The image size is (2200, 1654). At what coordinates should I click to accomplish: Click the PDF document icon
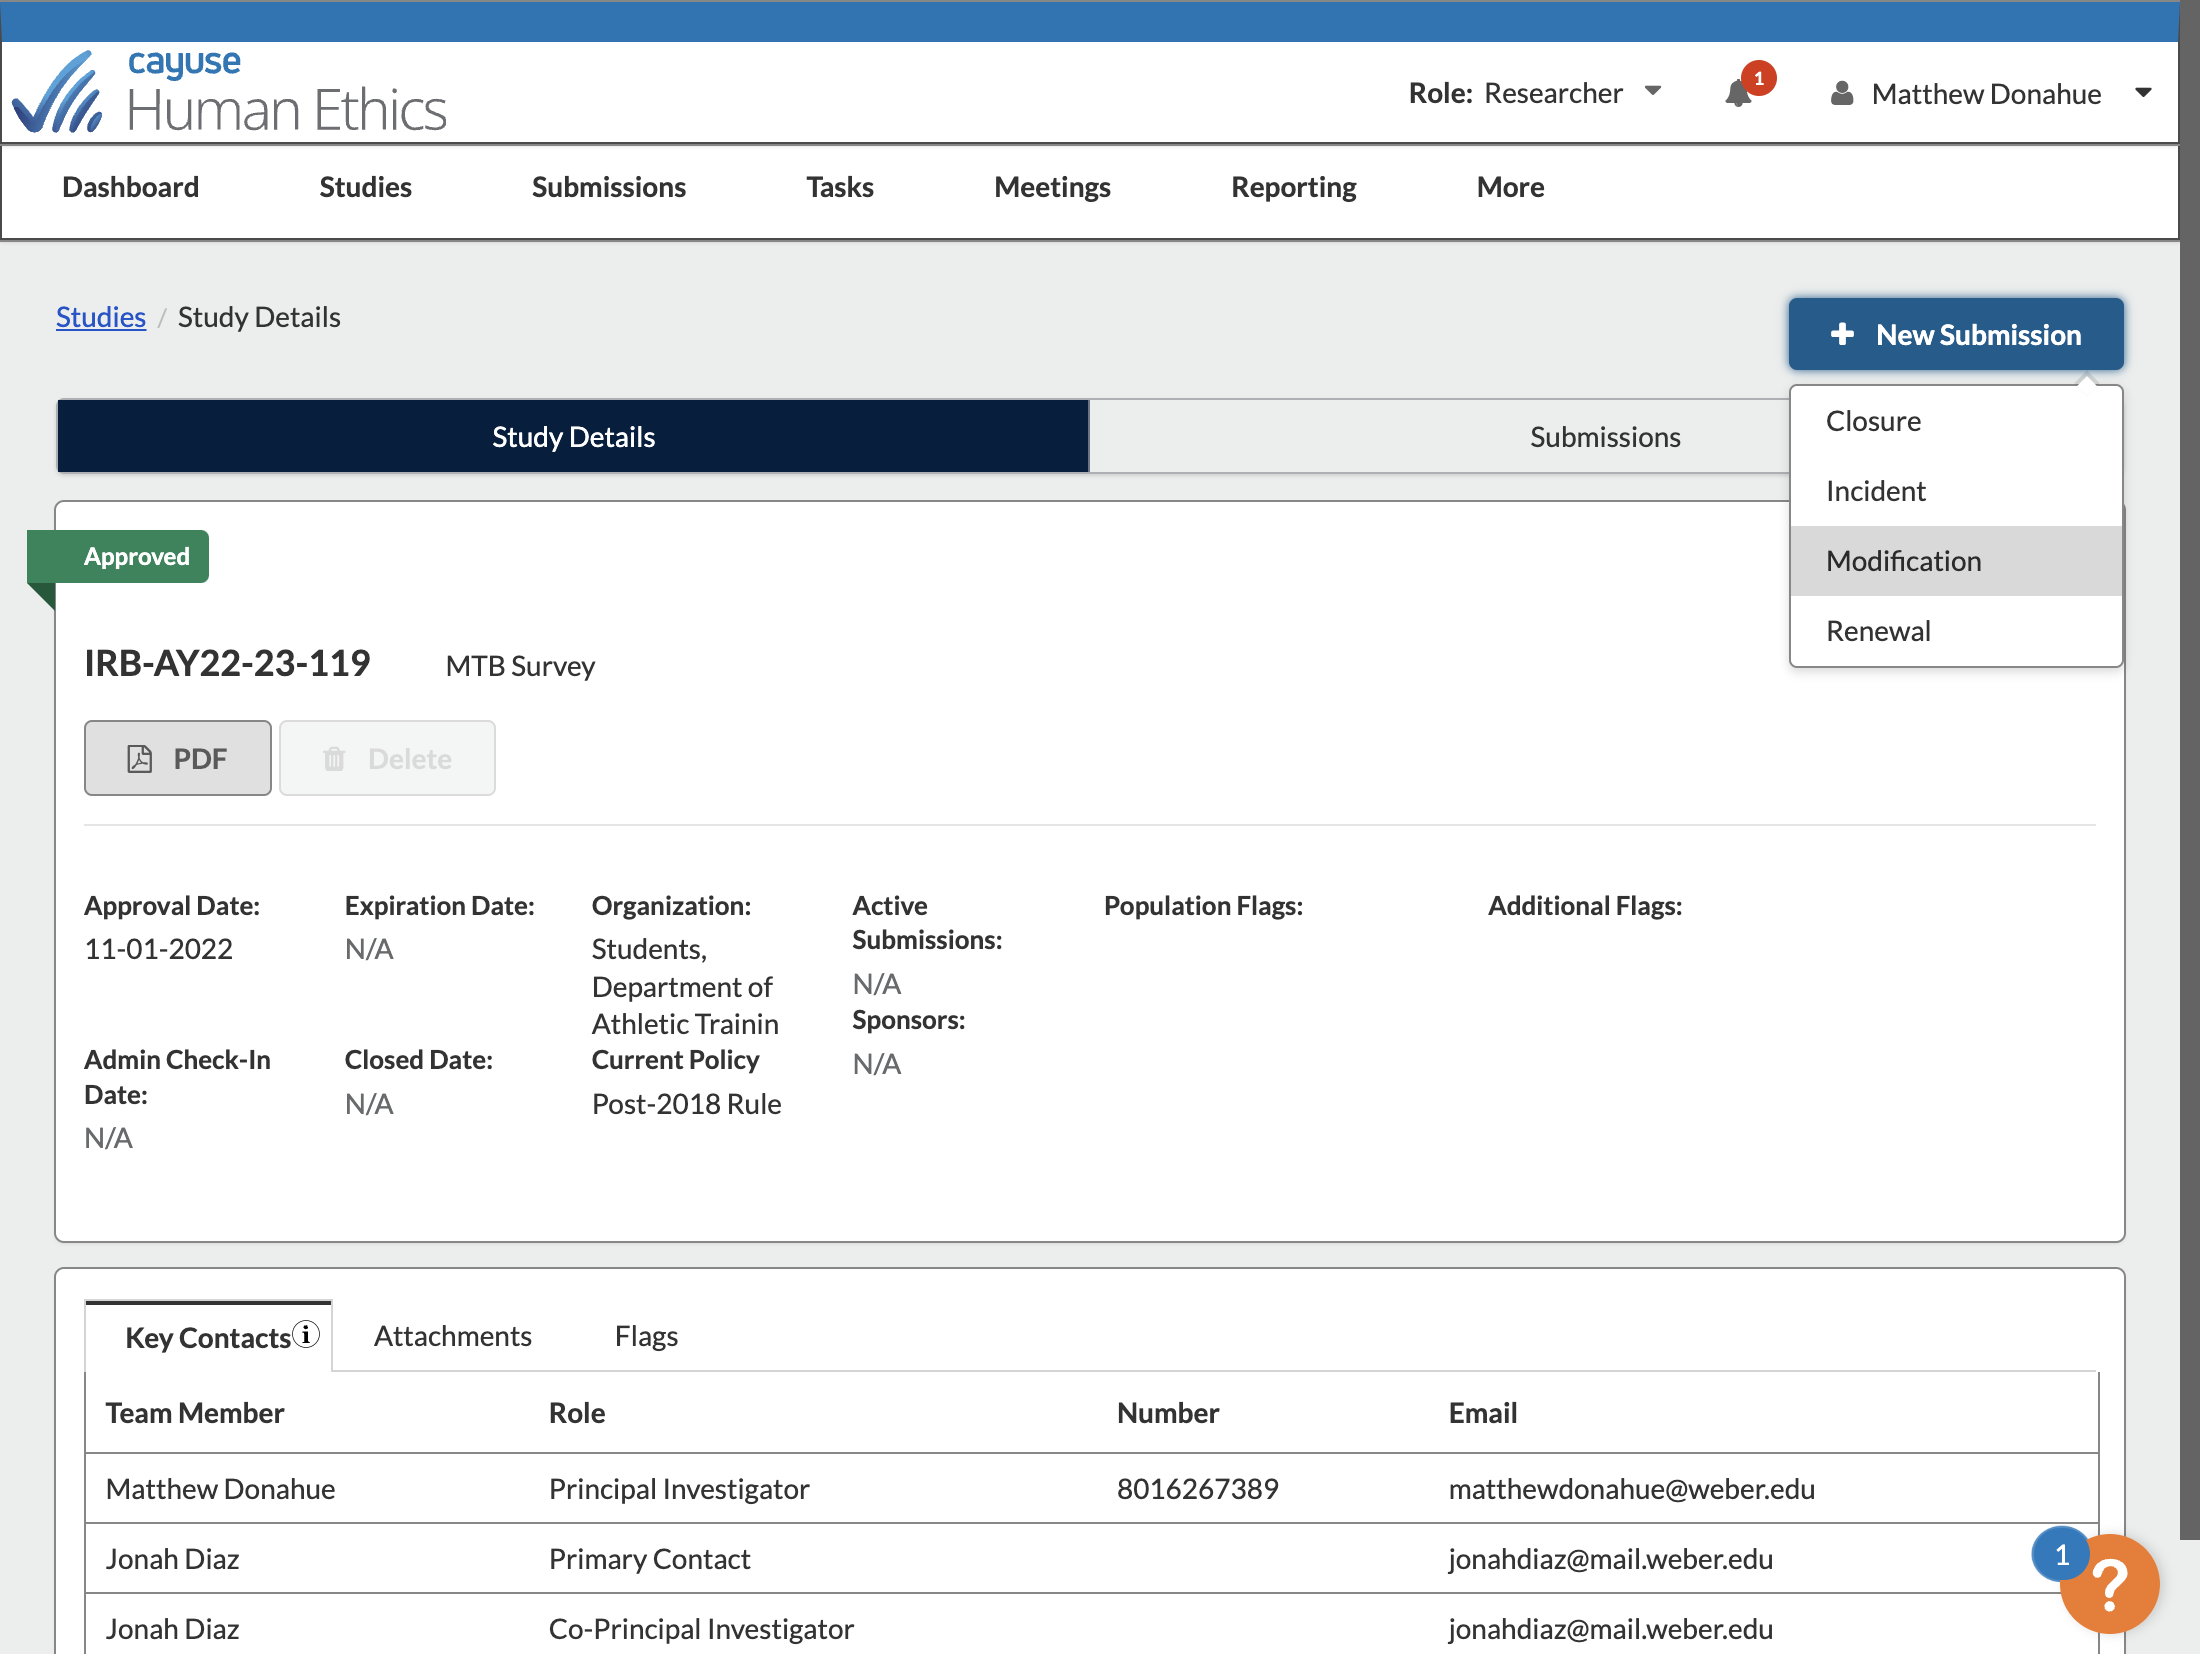tap(140, 759)
